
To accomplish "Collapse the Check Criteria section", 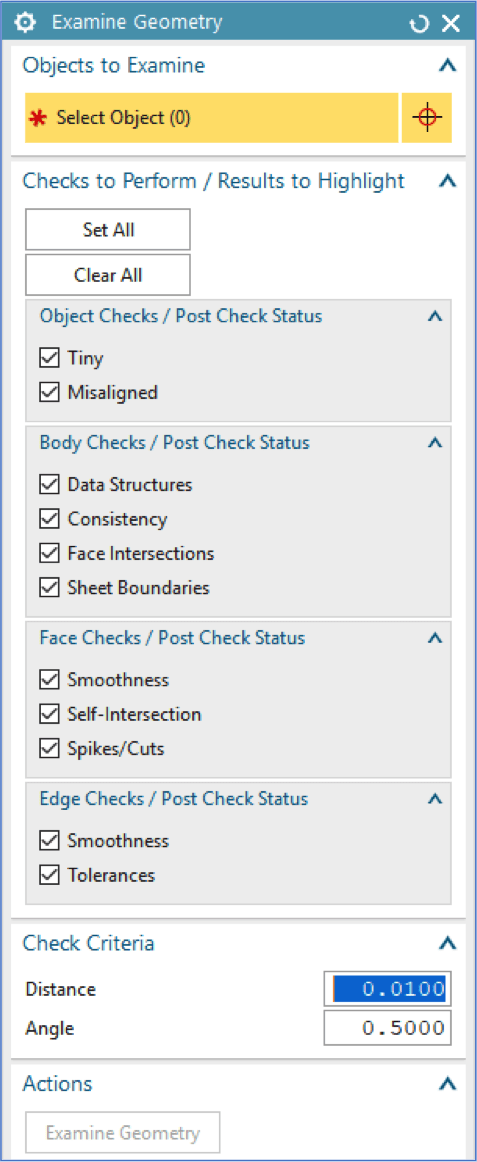I will click(x=447, y=943).
